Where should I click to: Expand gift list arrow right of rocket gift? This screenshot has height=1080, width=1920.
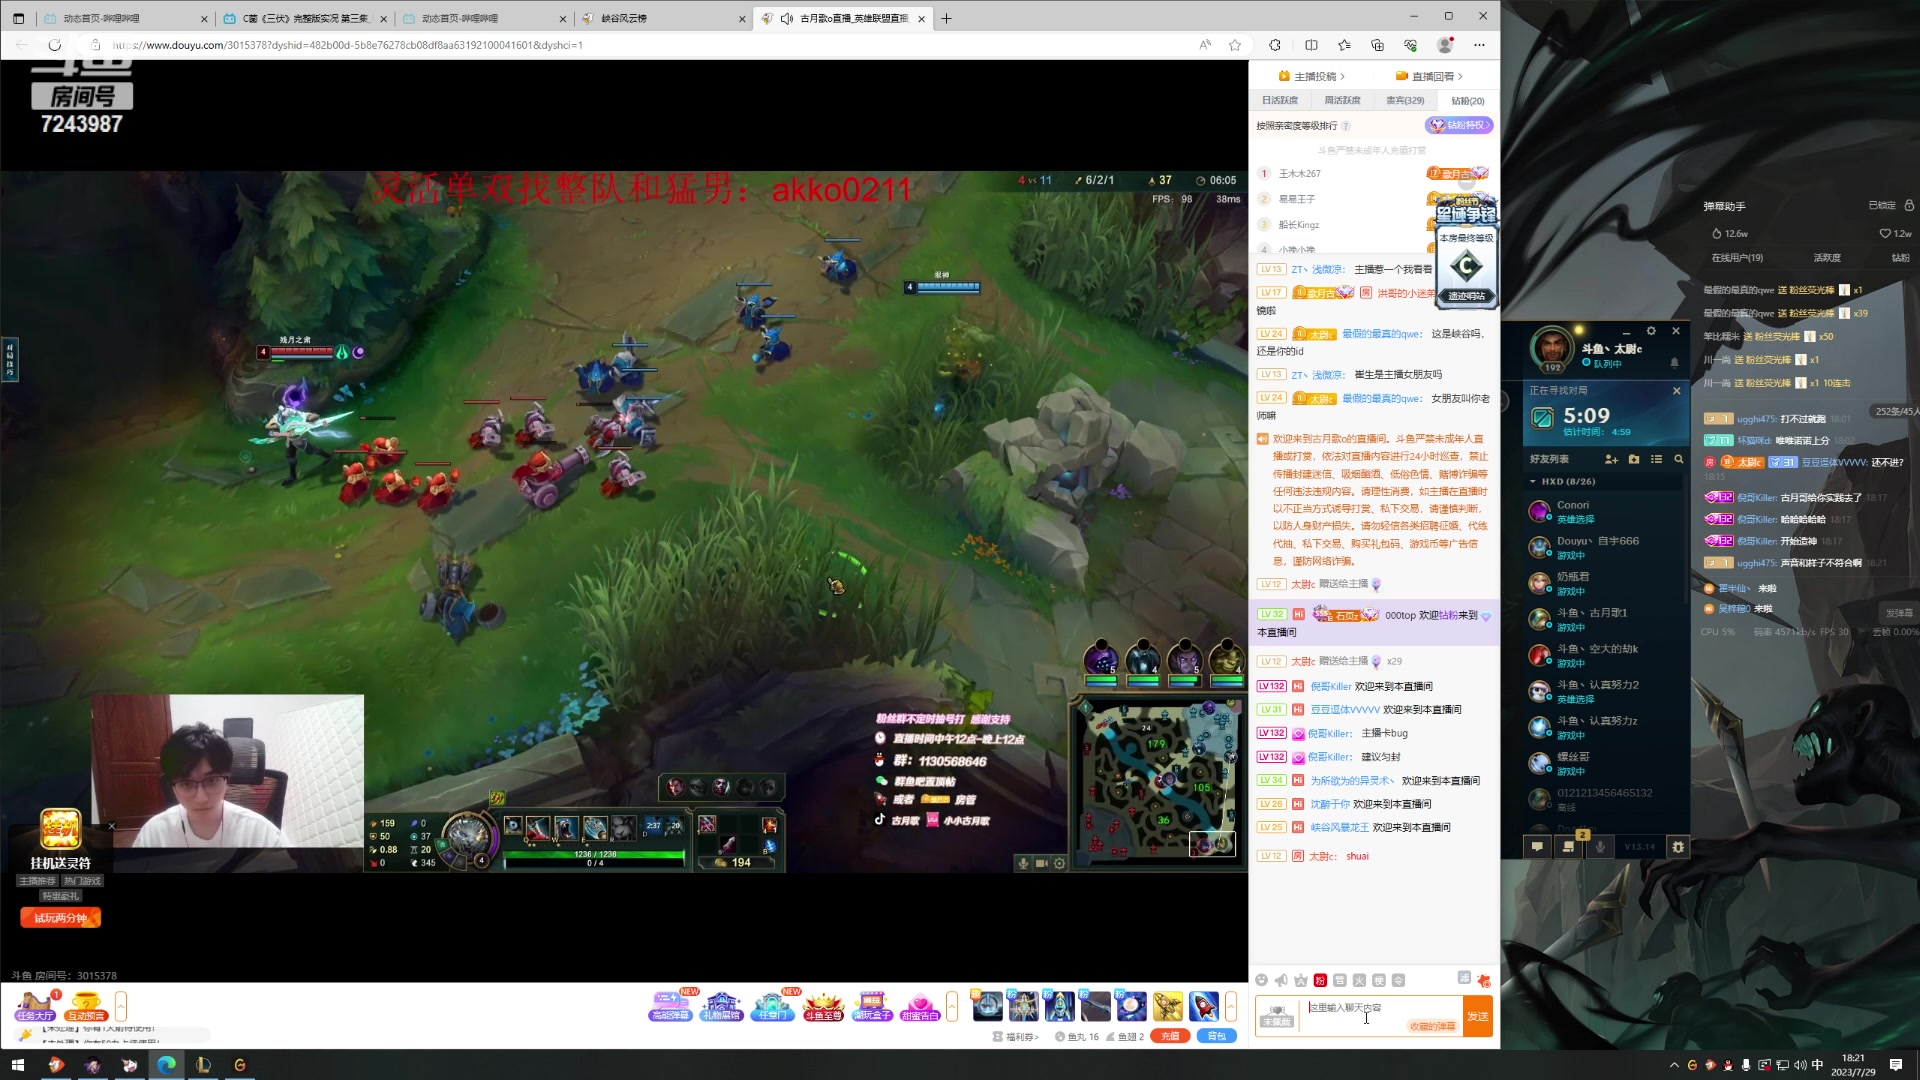[1231, 1006]
